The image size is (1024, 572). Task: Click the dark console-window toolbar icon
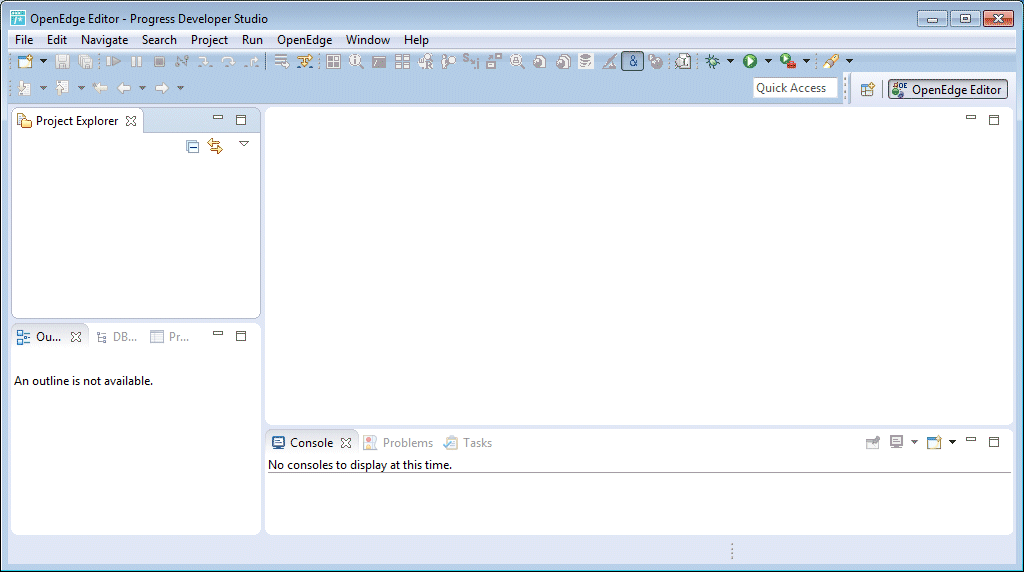tap(379, 61)
